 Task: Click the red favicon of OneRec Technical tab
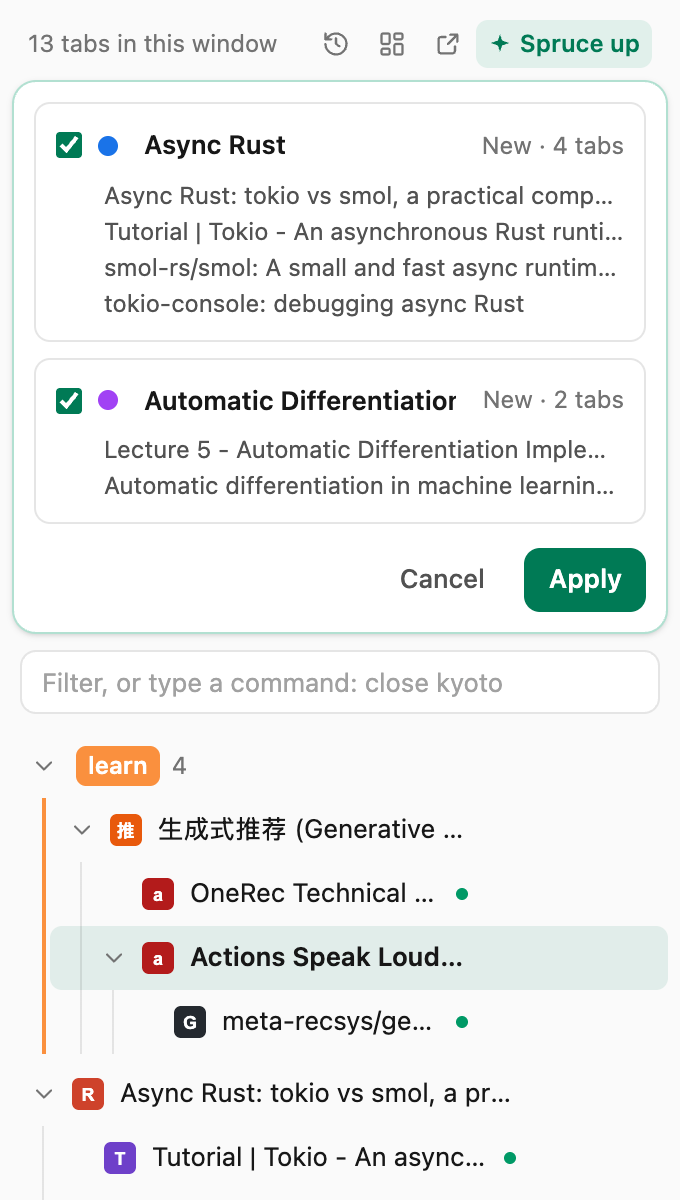157,894
